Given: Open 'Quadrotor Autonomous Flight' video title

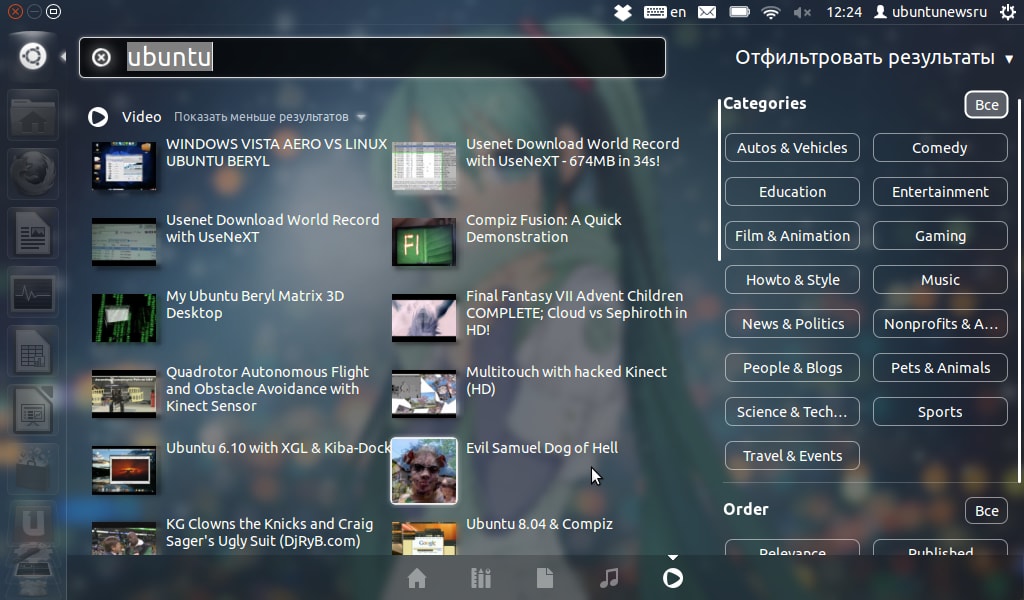Looking at the screenshot, I should click(x=267, y=388).
